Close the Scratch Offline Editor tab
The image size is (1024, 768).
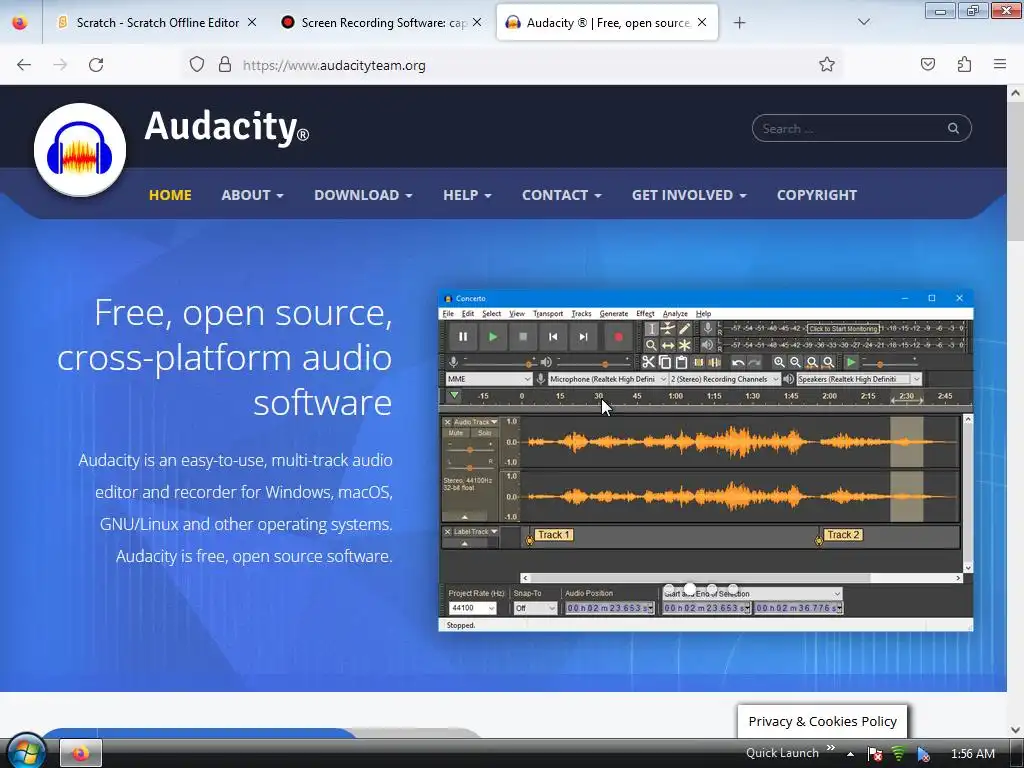point(252,22)
